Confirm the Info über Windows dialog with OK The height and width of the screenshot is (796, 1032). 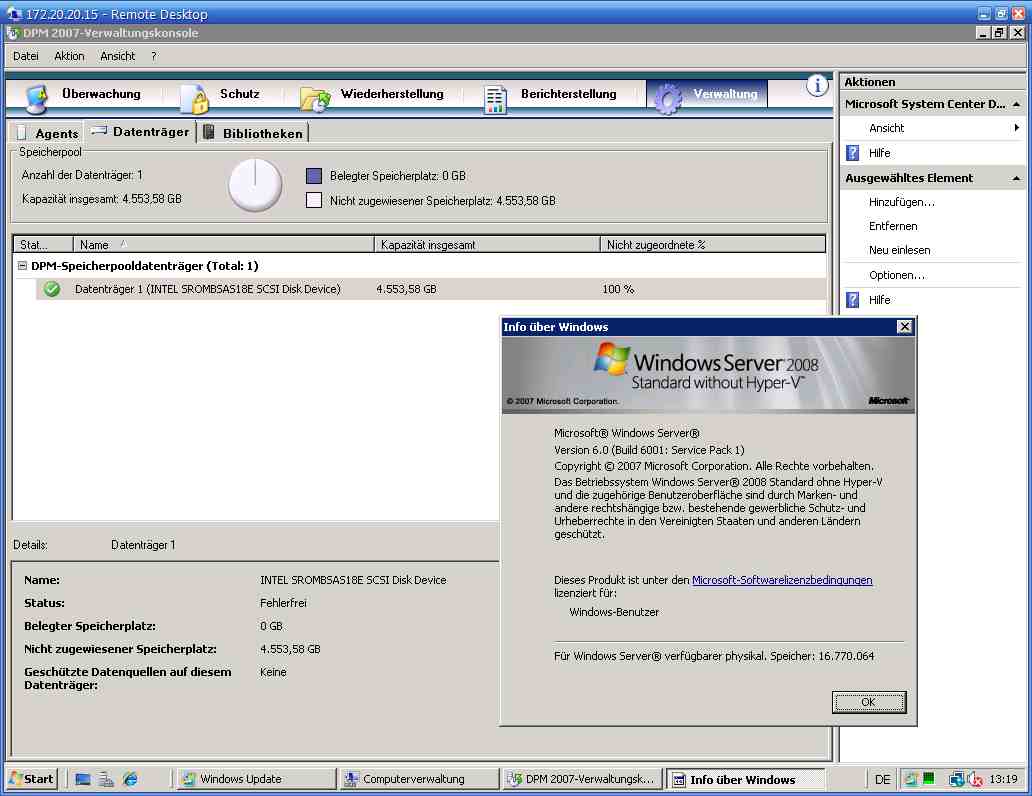click(x=868, y=702)
